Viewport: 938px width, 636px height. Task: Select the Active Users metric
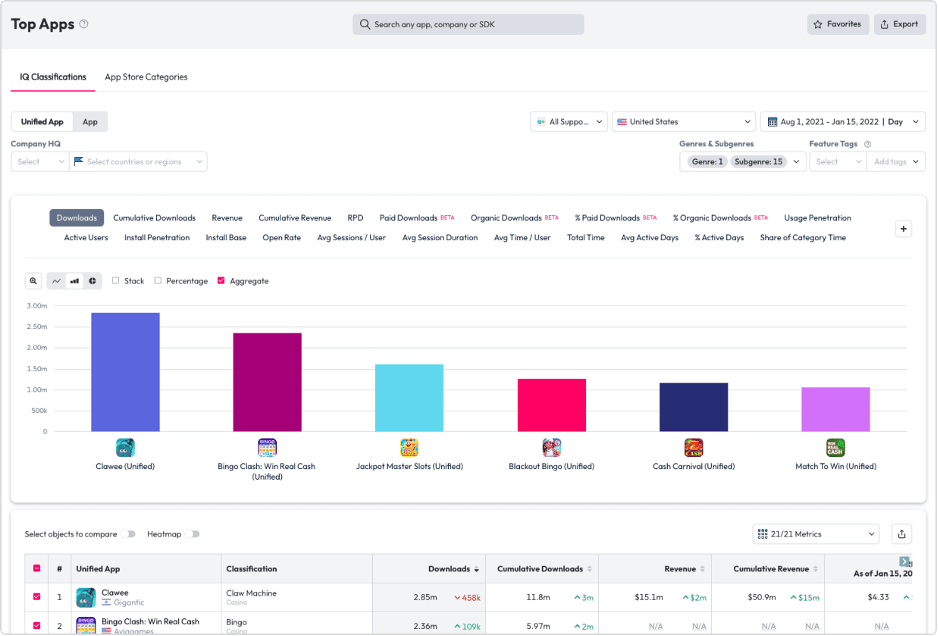[86, 238]
